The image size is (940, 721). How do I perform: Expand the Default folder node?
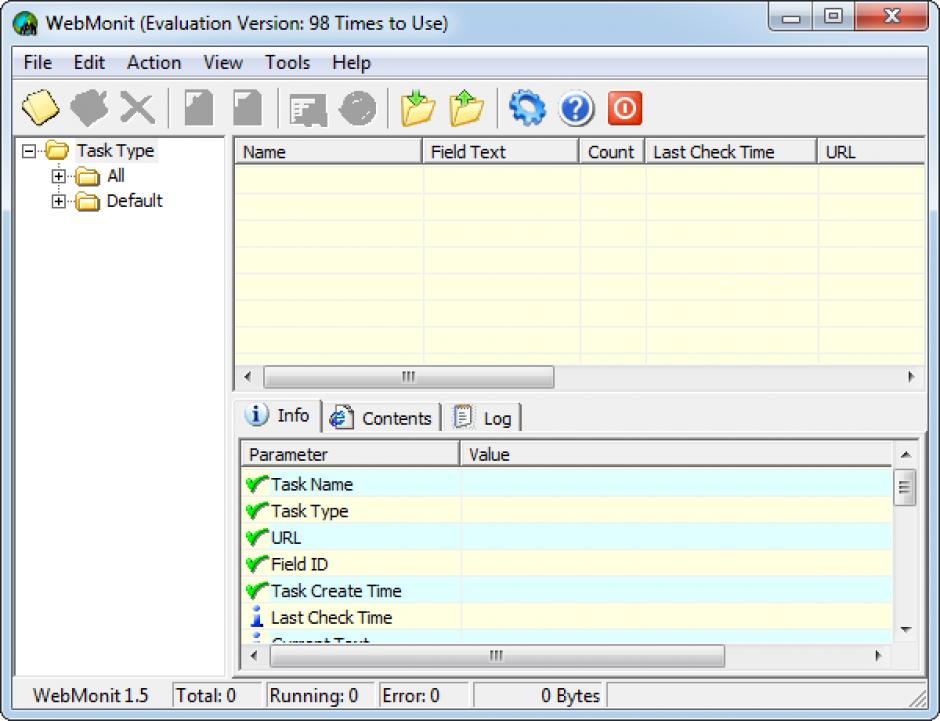coord(58,201)
